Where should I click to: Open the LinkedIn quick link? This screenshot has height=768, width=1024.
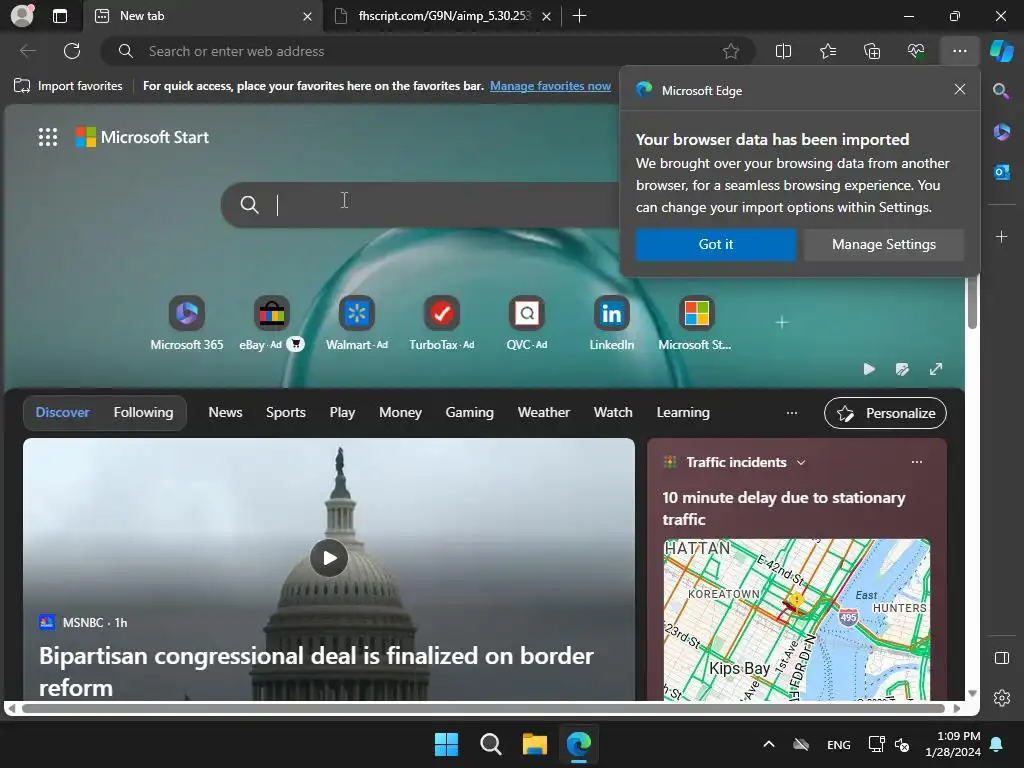[611, 323]
